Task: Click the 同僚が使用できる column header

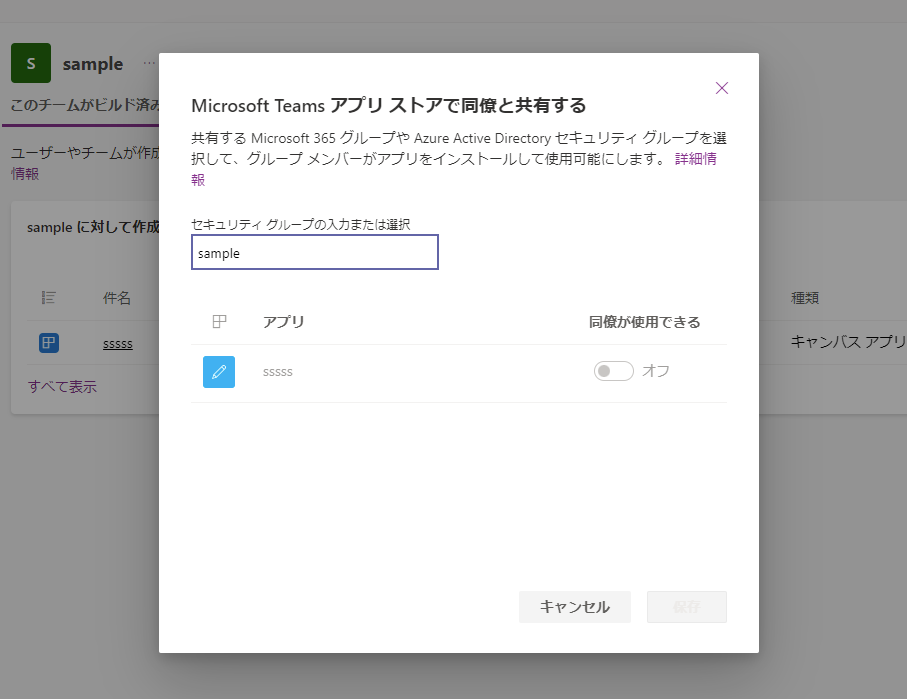Action: (x=644, y=322)
